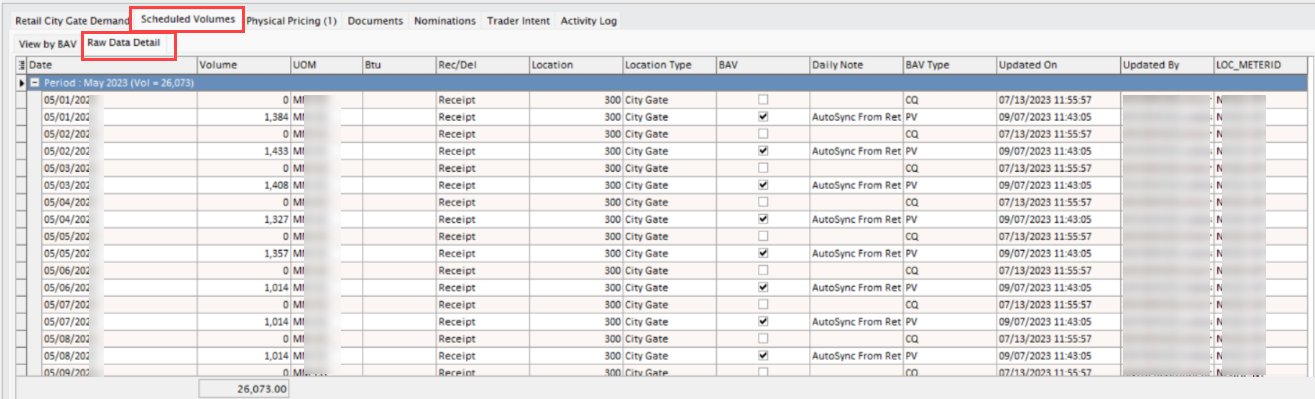Image resolution: width=1315 pixels, height=399 pixels.
Task: Click the Updated By column header
Action: coord(1167,65)
